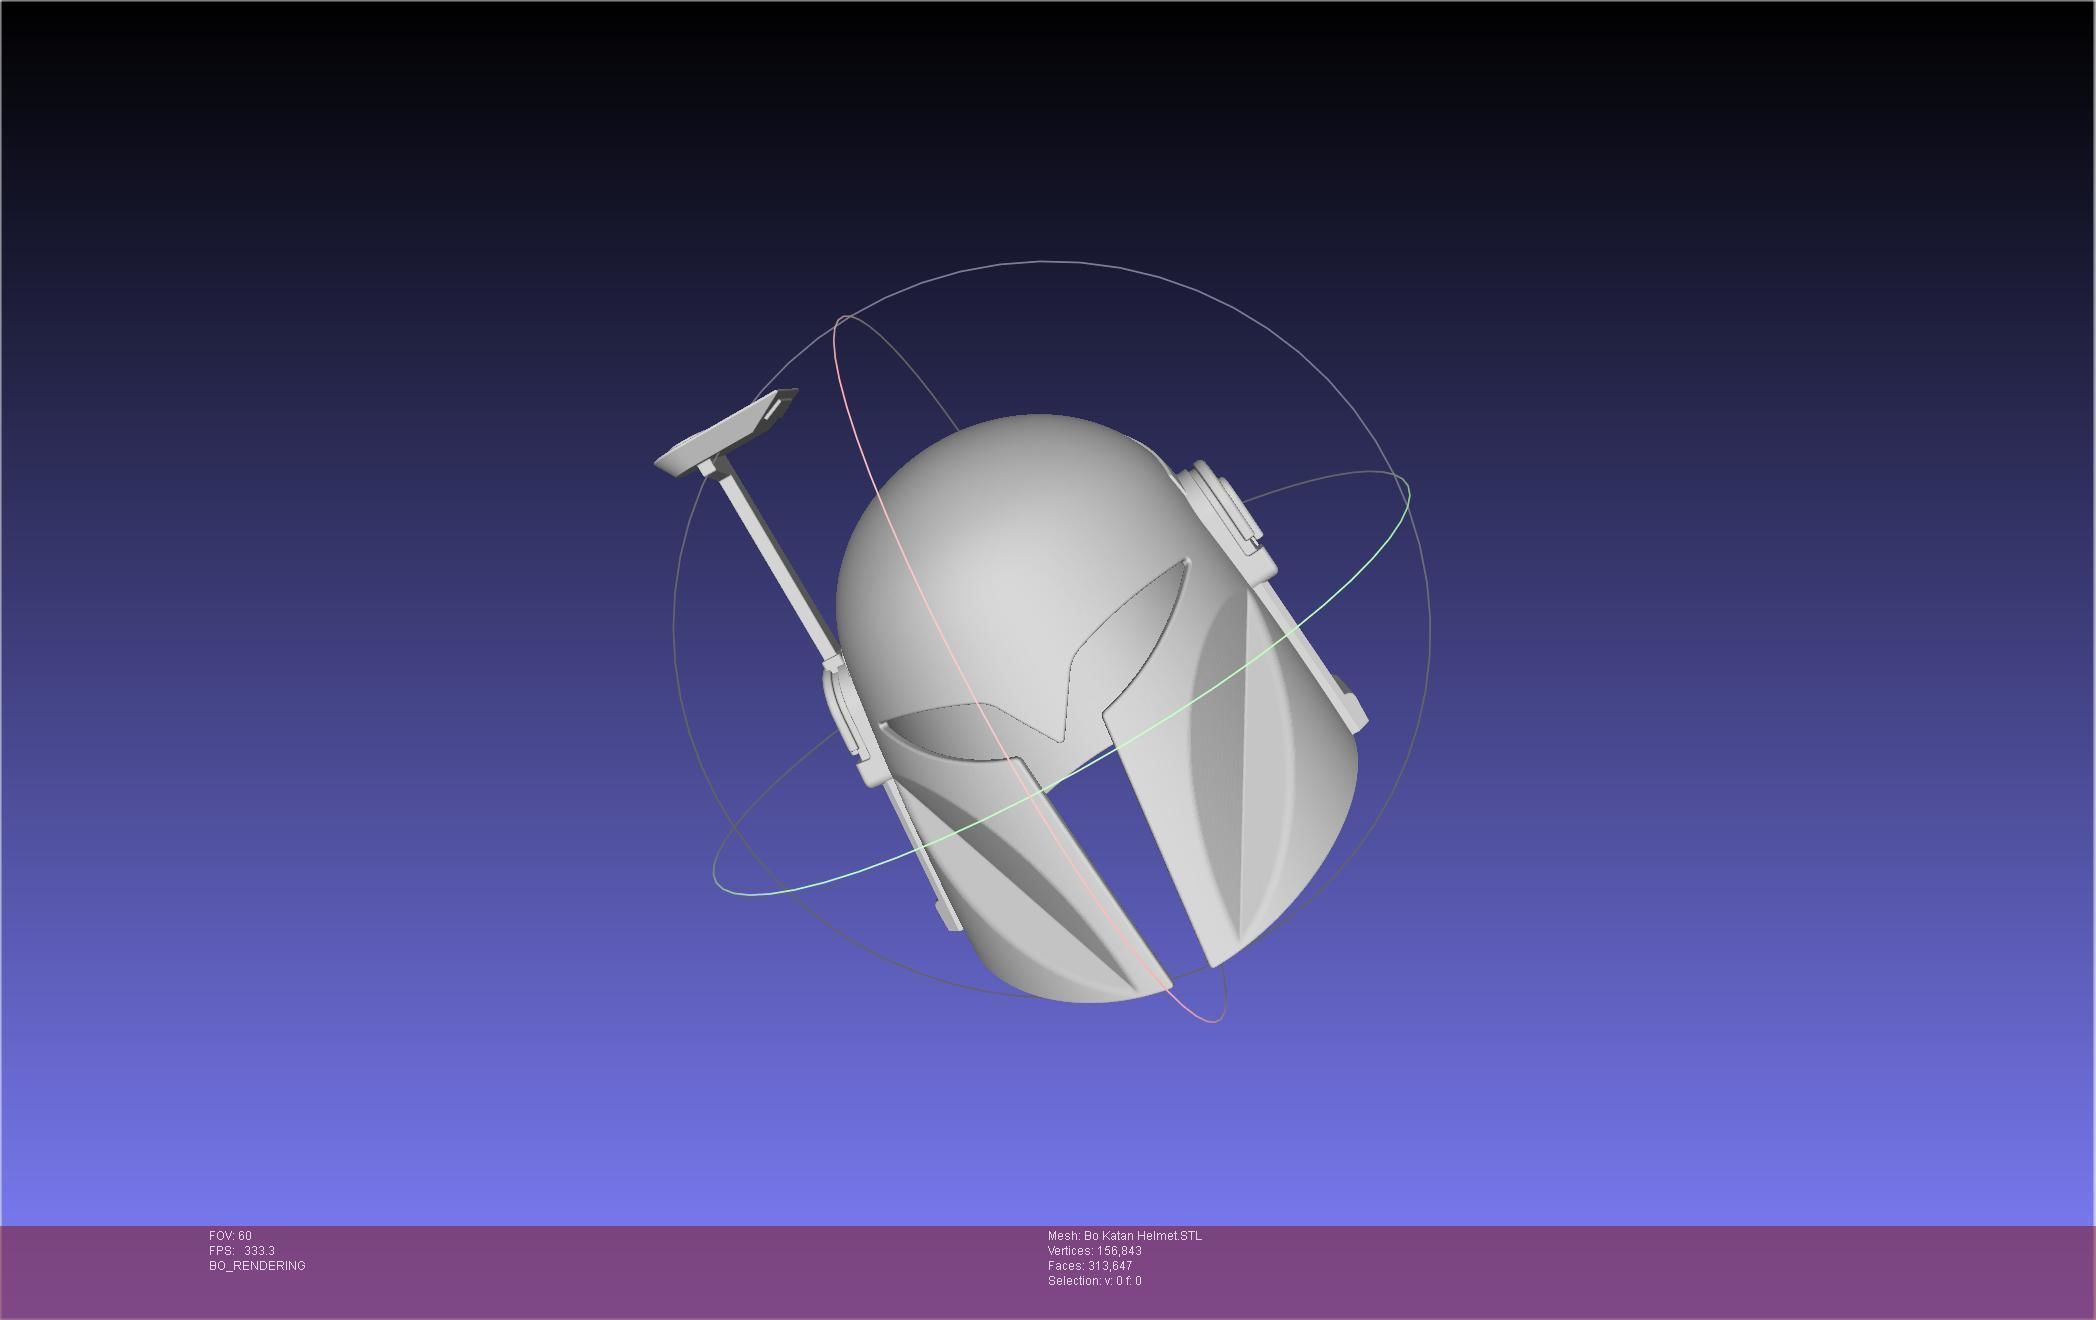Click the helmet's rangefinder antenna top
Image resolution: width=2096 pixels, height=1320 pixels.
[x=727, y=431]
